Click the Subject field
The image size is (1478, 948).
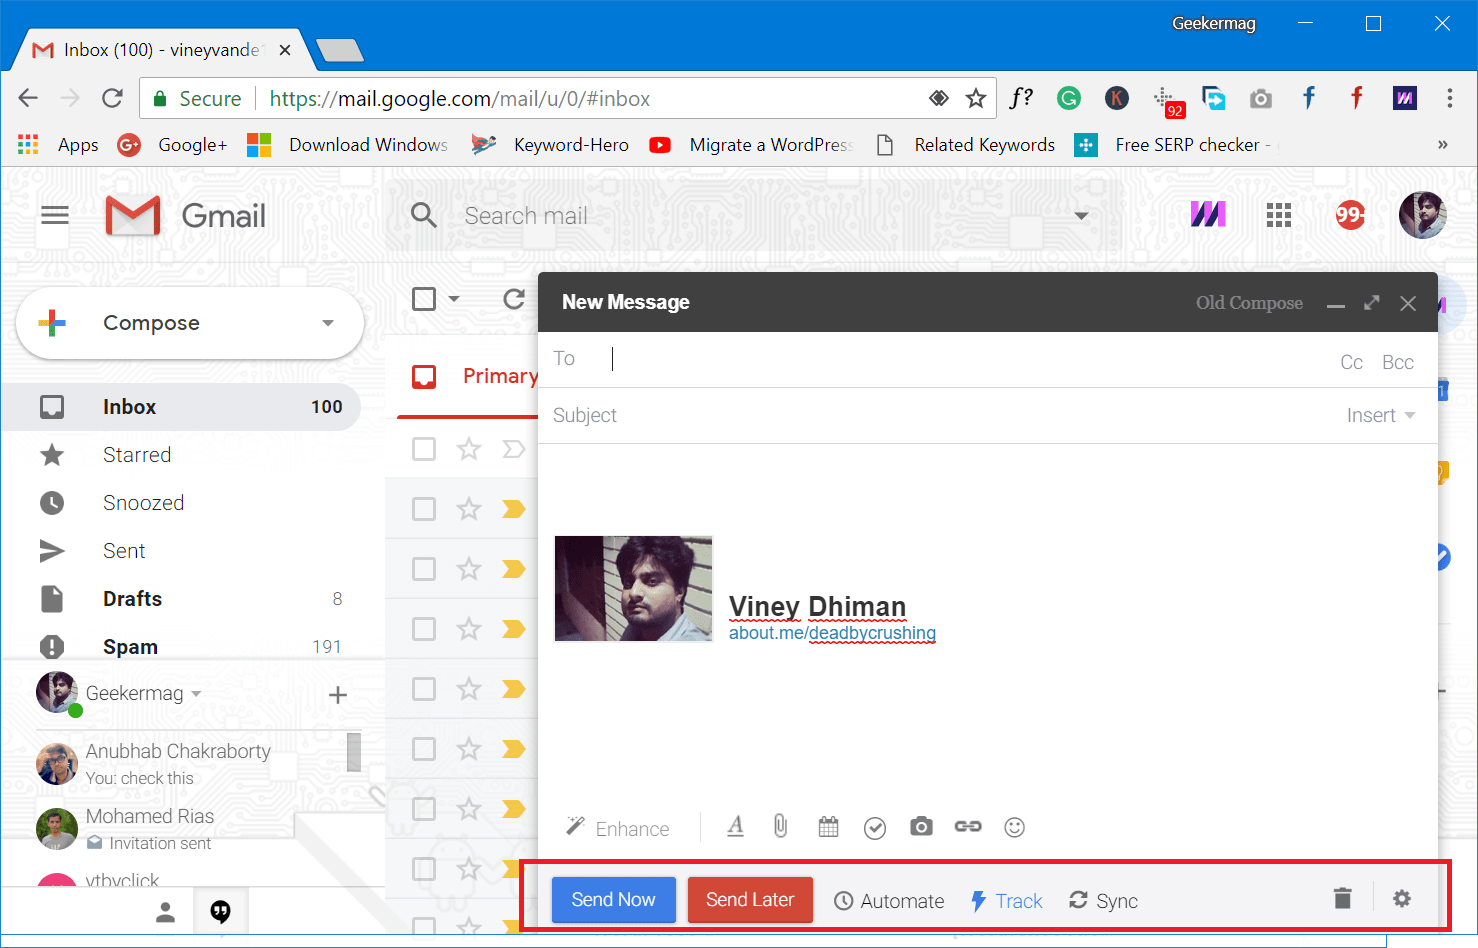point(940,415)
